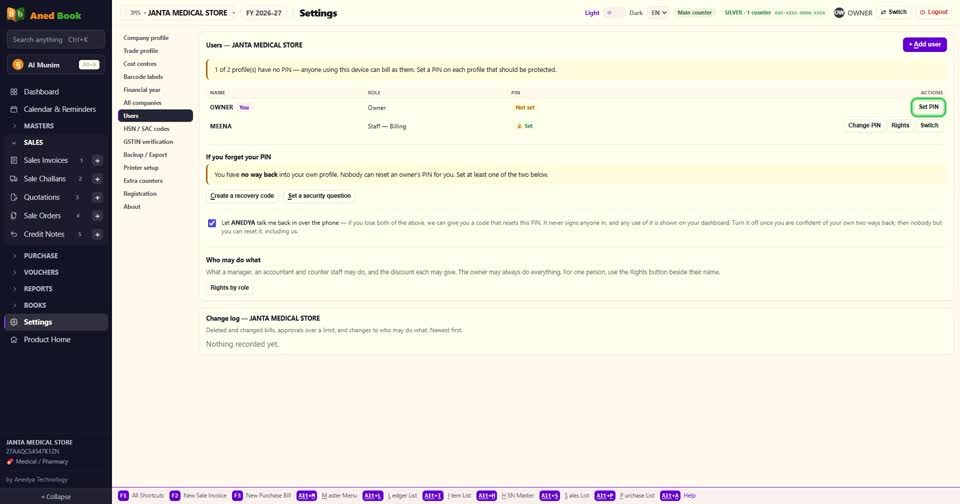The height and width of the screenshot is (504, 960).
Task: Click the Calendar & Reminders calendar icon
Action: tap(13, 109)
